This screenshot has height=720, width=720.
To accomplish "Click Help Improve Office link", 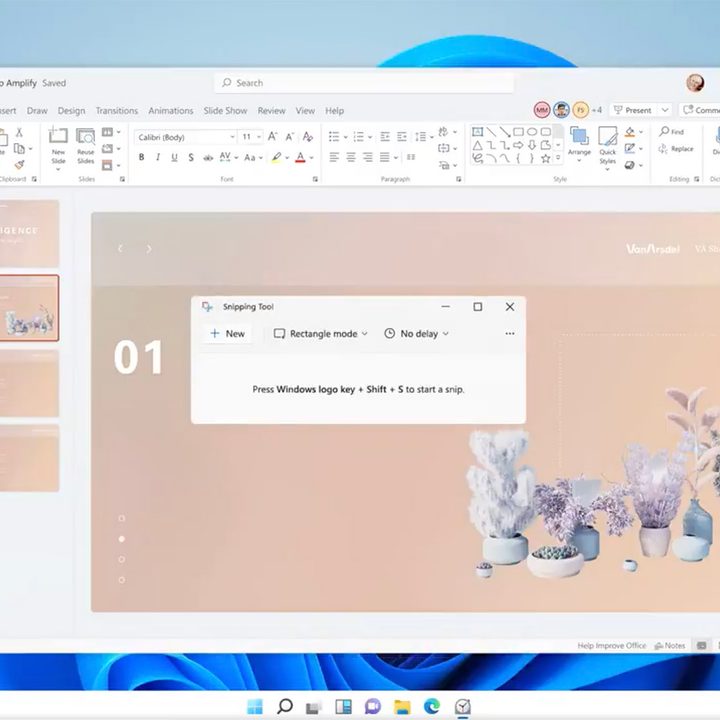I will click(x=612, y=646).
